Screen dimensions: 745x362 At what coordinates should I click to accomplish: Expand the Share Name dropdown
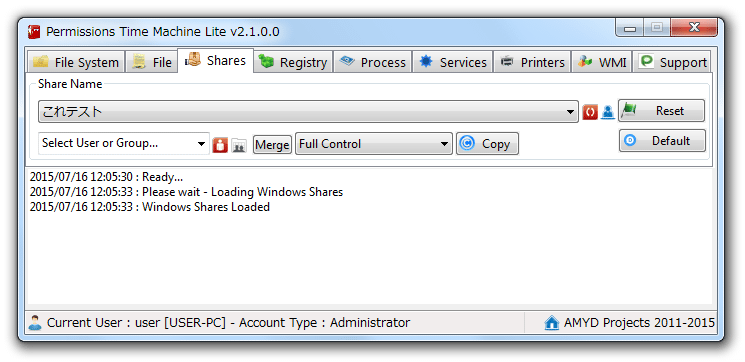(x=308, y=112)
